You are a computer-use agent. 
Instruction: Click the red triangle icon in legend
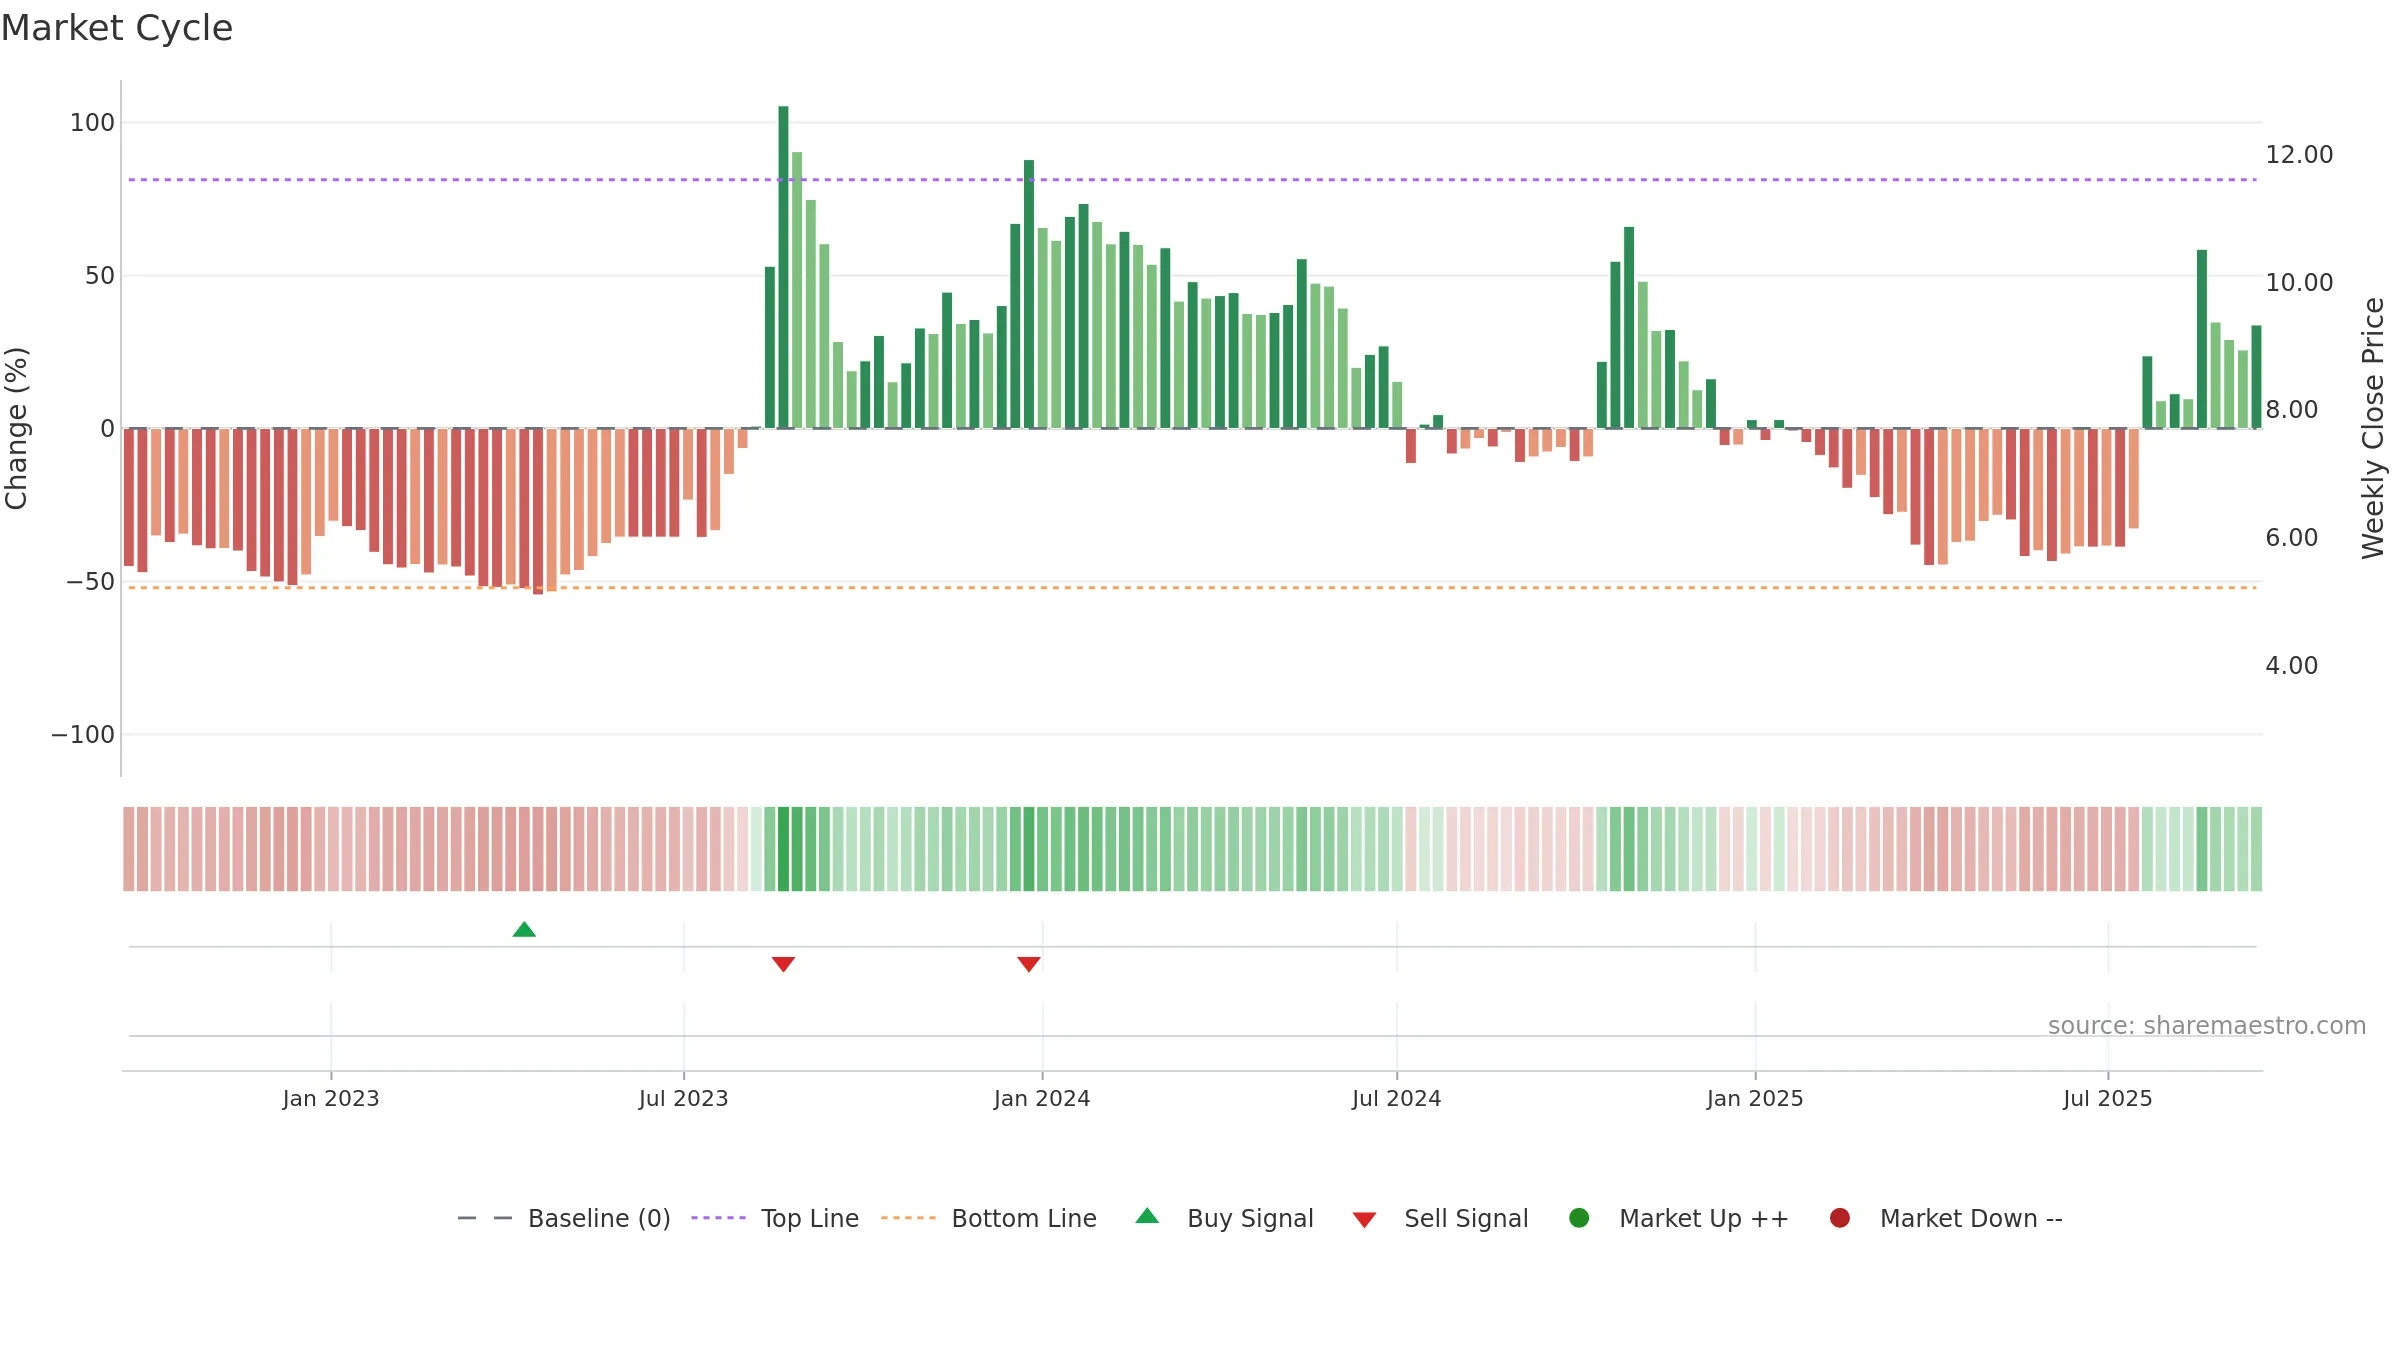(1364, 1220)
